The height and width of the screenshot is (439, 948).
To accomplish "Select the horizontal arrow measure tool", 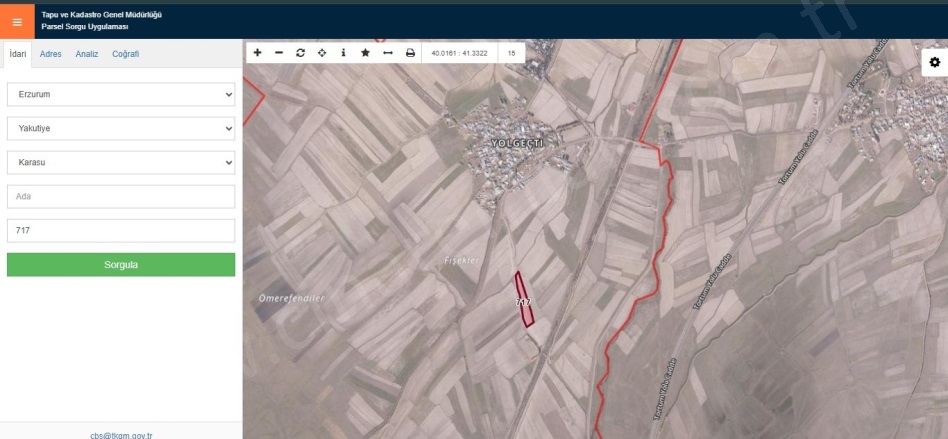I will (x=388, y=53).
